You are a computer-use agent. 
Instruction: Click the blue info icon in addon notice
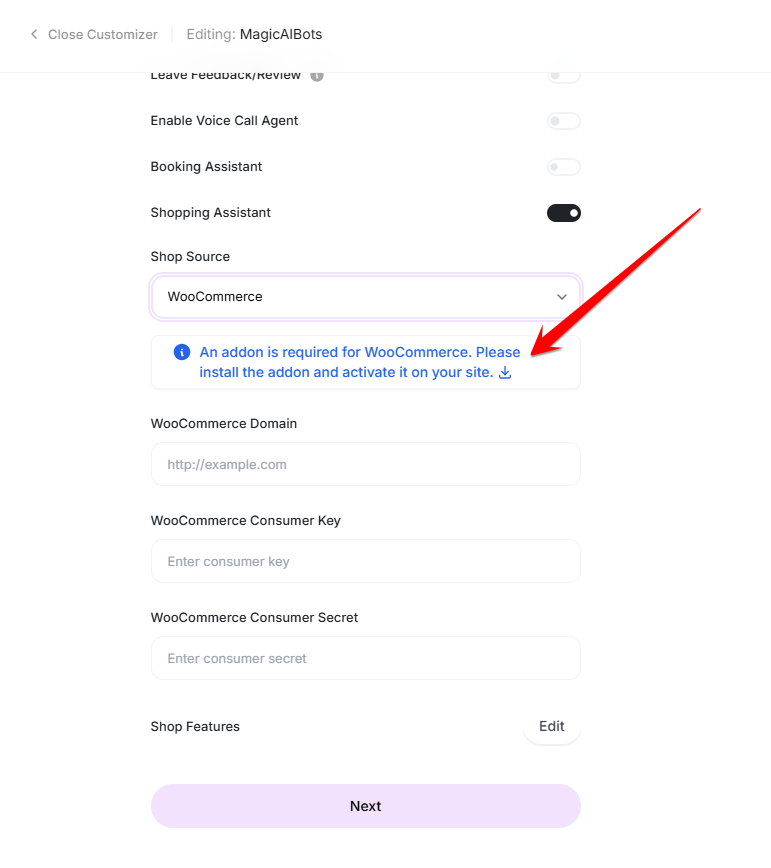tap(181, 352)
